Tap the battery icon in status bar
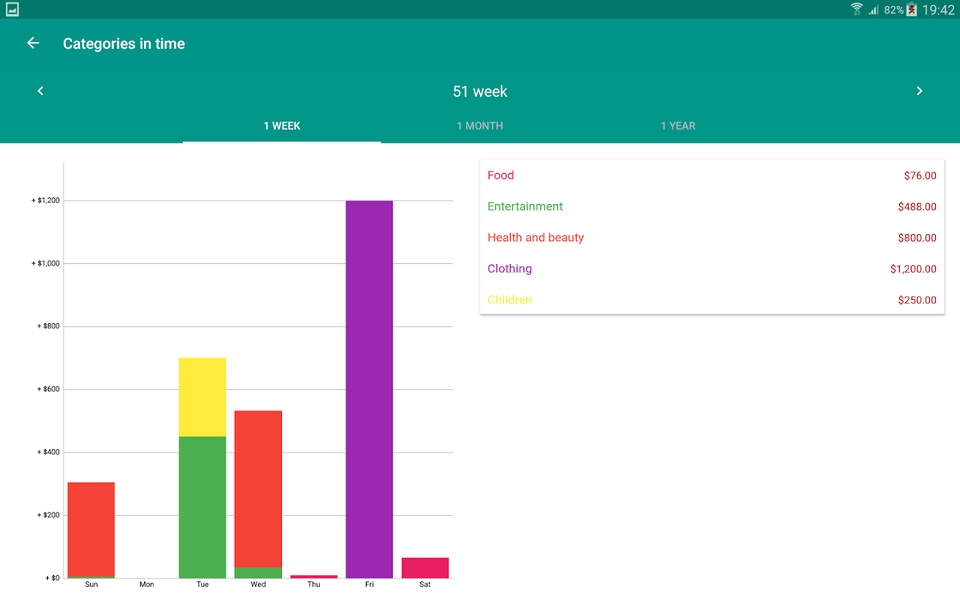This screenshot has width=960, height=600. [912, 9]
